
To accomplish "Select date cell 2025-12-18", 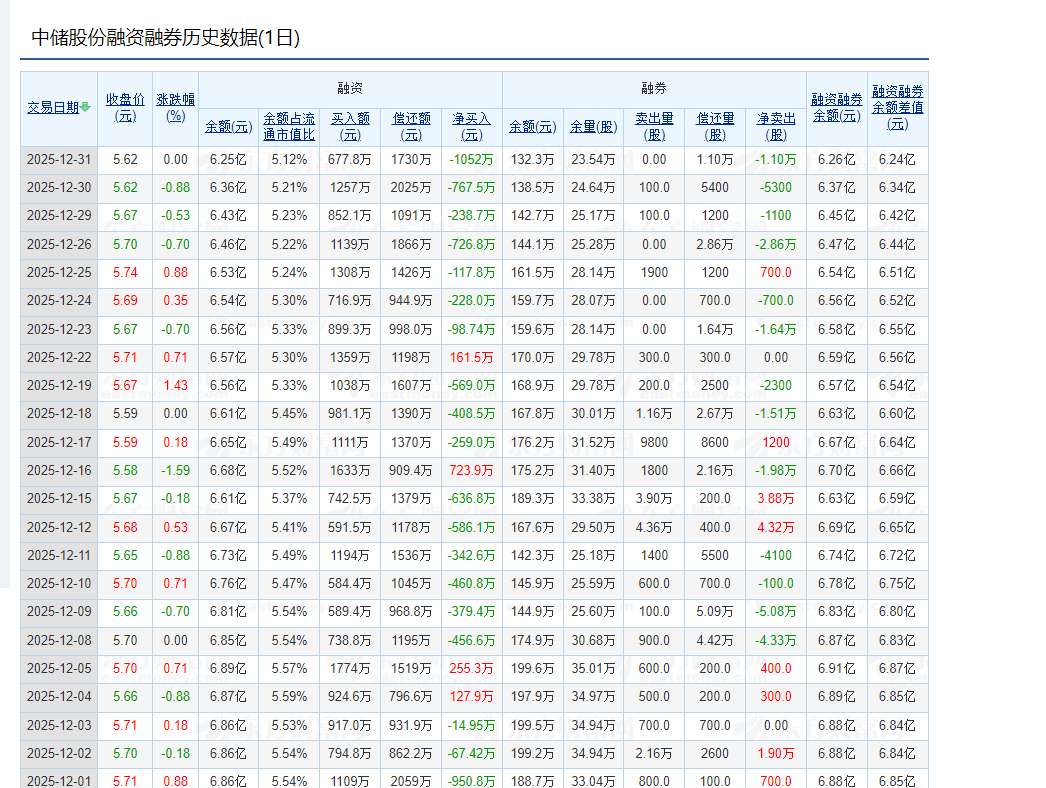I will [59, 413].
